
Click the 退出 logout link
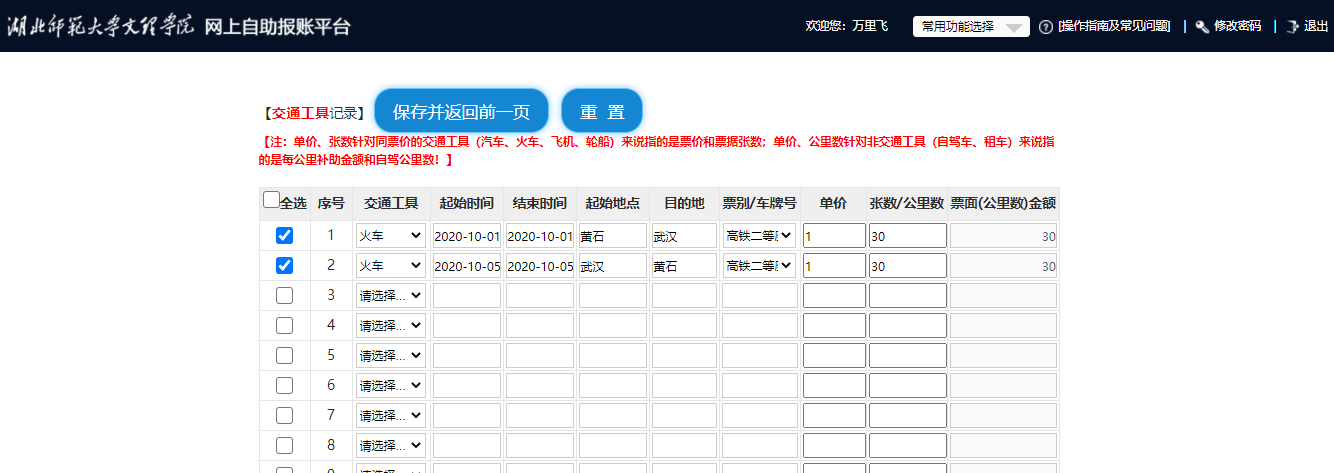click(x=1316, y=27)
